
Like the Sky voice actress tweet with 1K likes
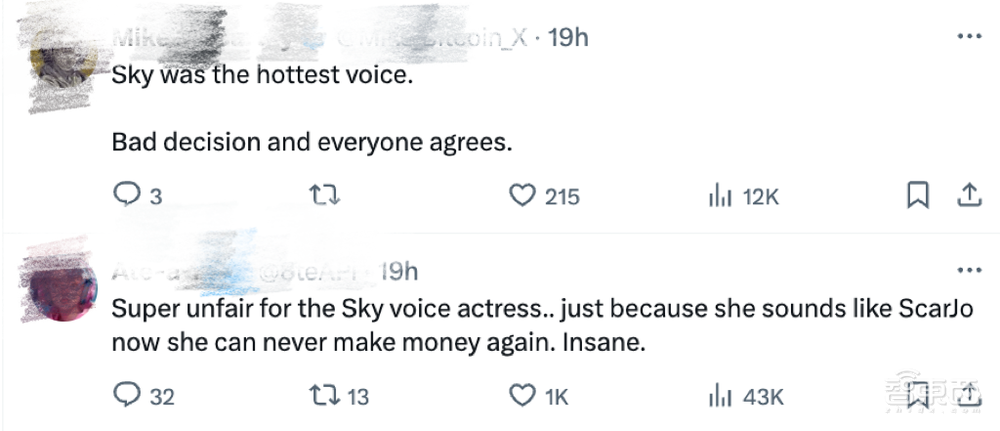coord(522,396)
